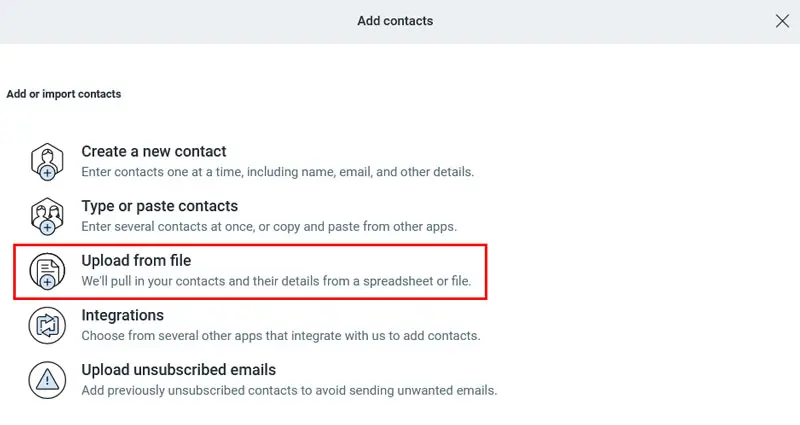The height and width of the screenshot is (425, 800).
Task: Open the Integrations heading
Action: pos(122,315)
